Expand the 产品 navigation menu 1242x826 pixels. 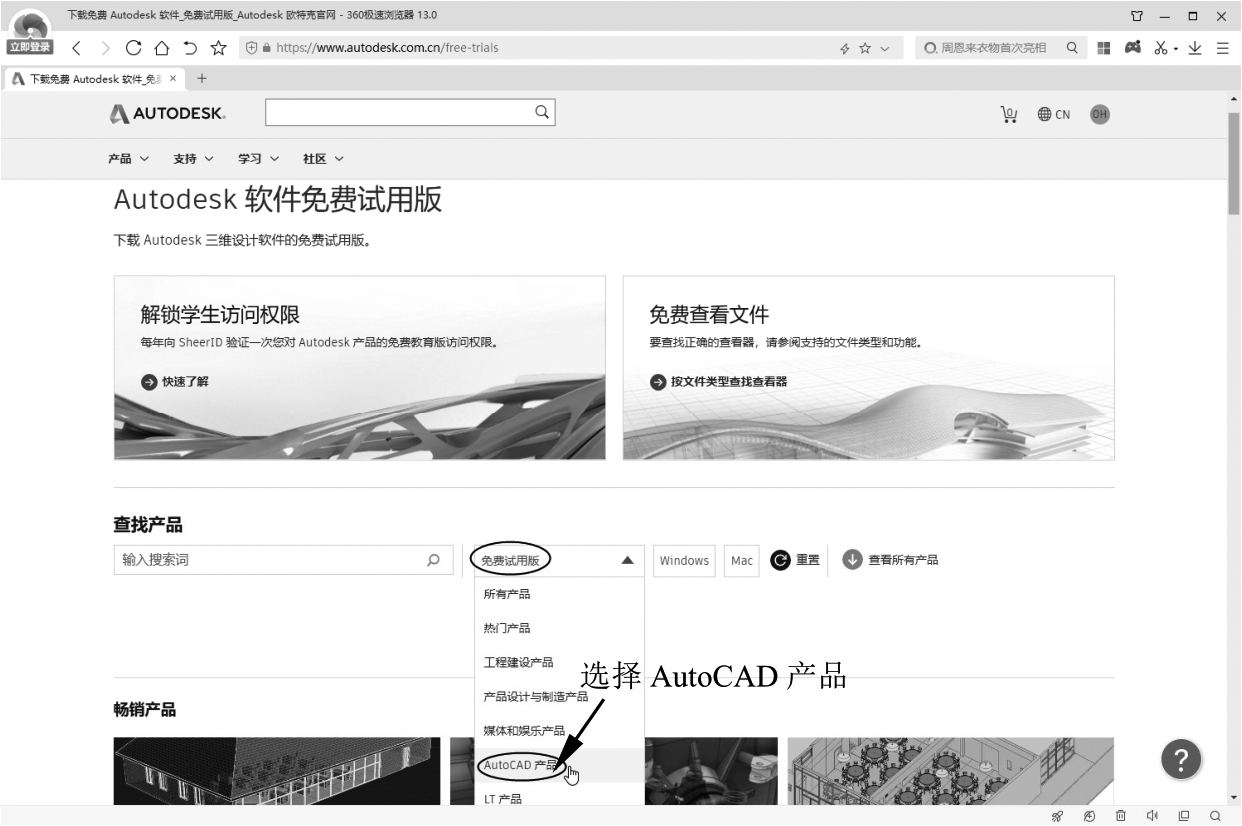click(128, 158)
